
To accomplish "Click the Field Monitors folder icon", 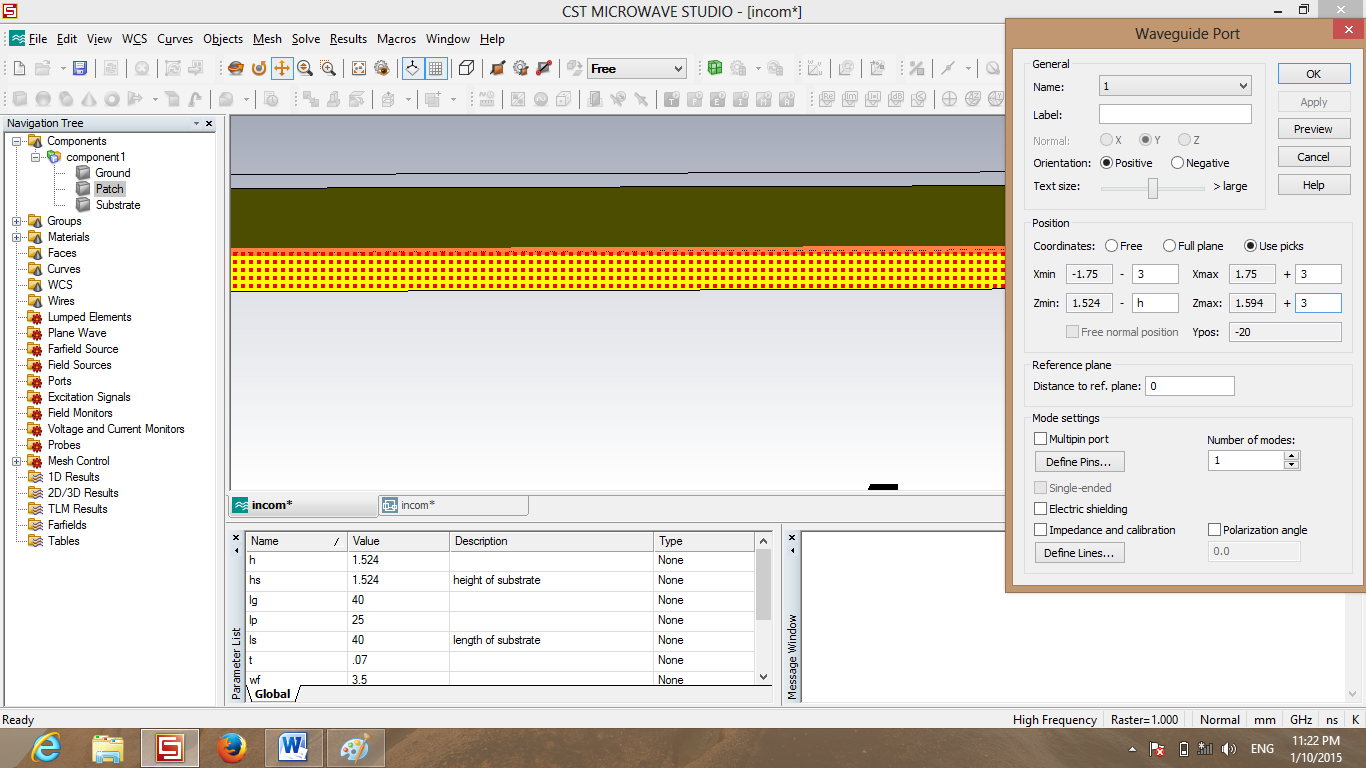I will (x=35, y=413).
